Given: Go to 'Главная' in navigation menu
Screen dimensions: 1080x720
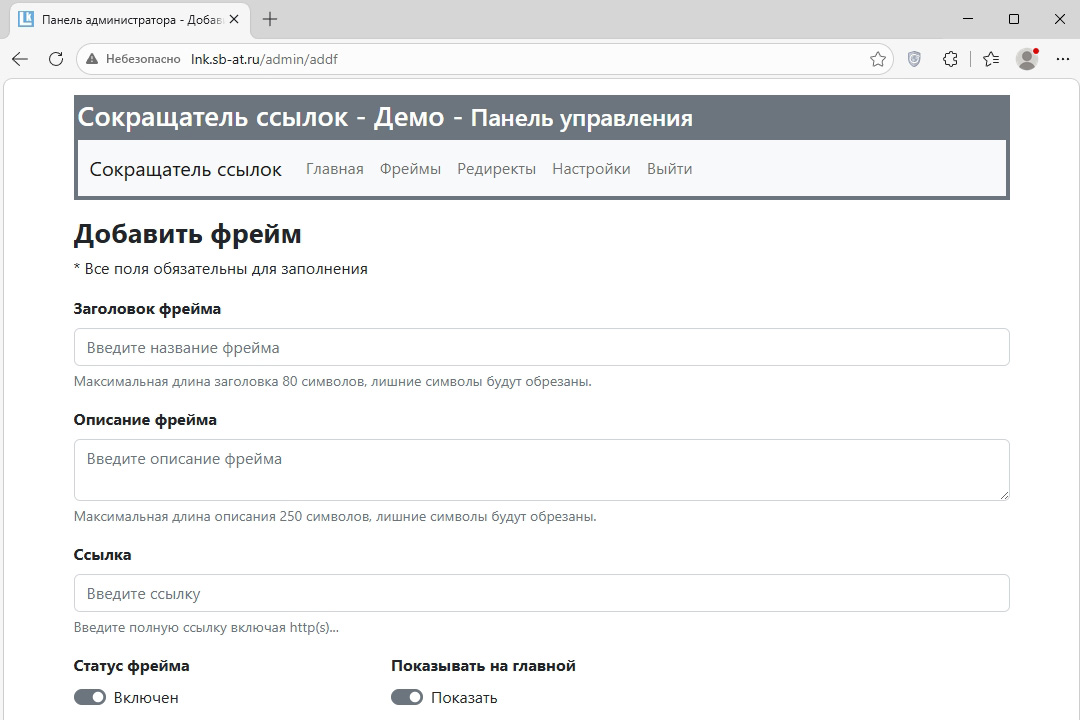Looking at the screenshot, I should click(x=334, y=169).
